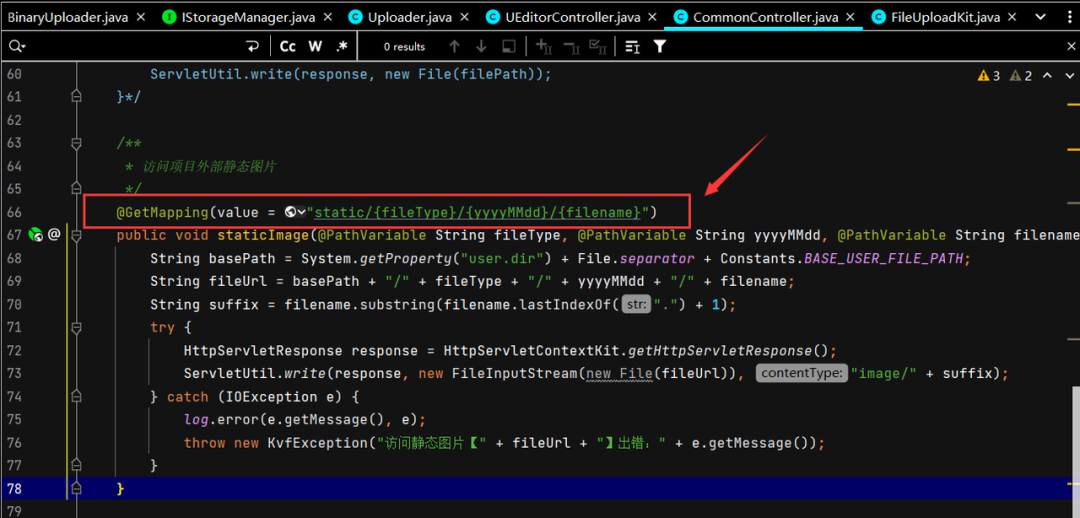This screenshot has width=1080, height=518.
Task: Click the URL mapping globe icon on line 66
Action: (292, 212)
